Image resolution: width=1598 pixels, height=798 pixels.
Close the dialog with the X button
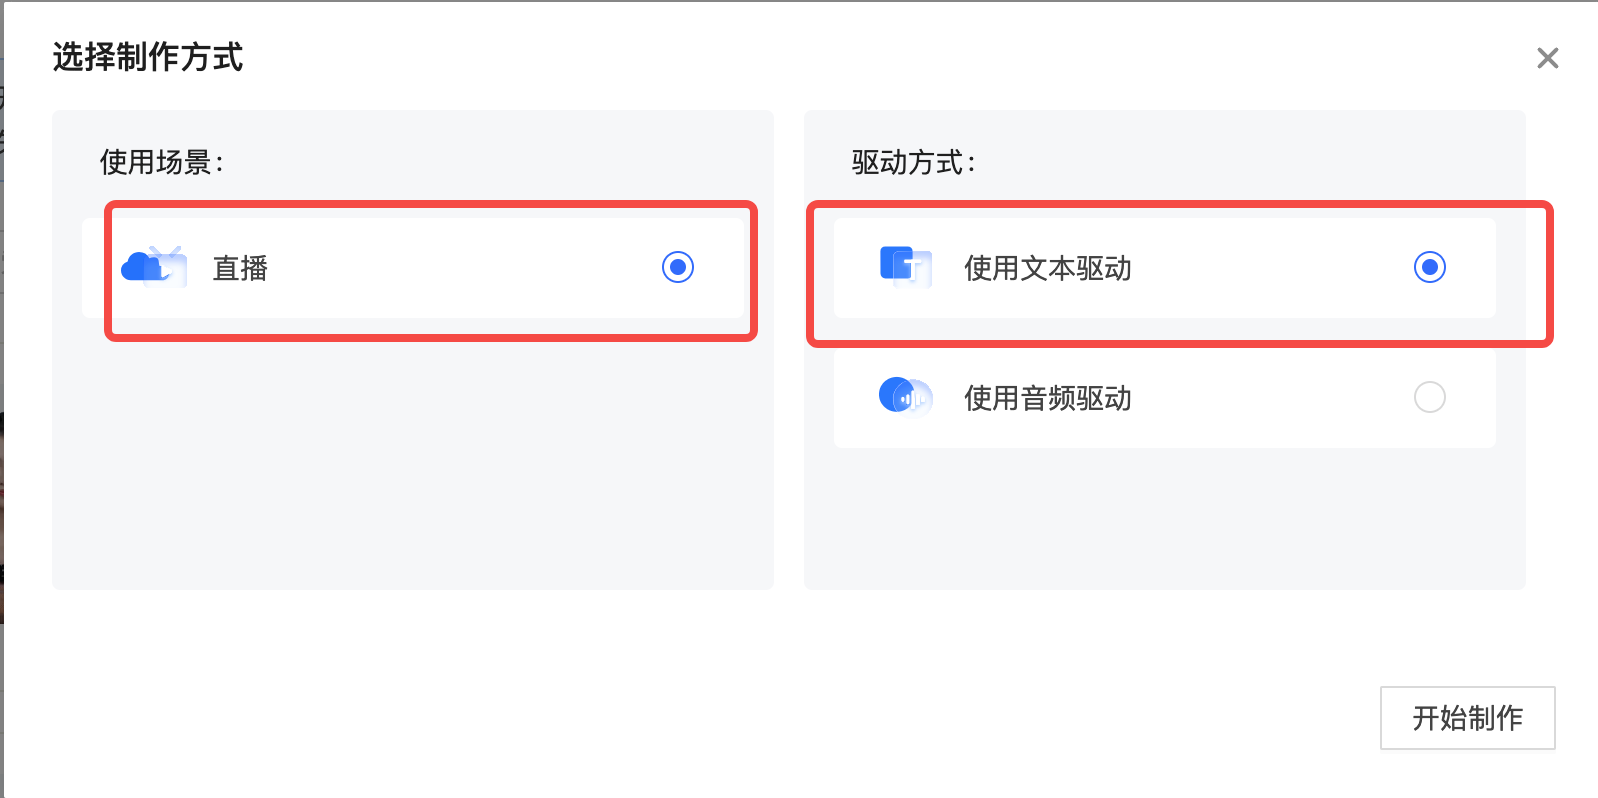1547,58
